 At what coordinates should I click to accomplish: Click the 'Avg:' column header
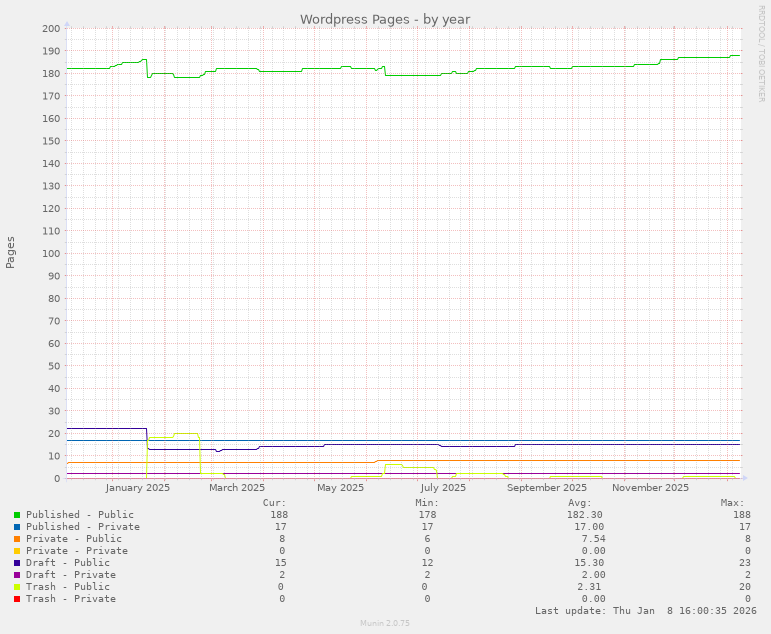pos(580,503)
